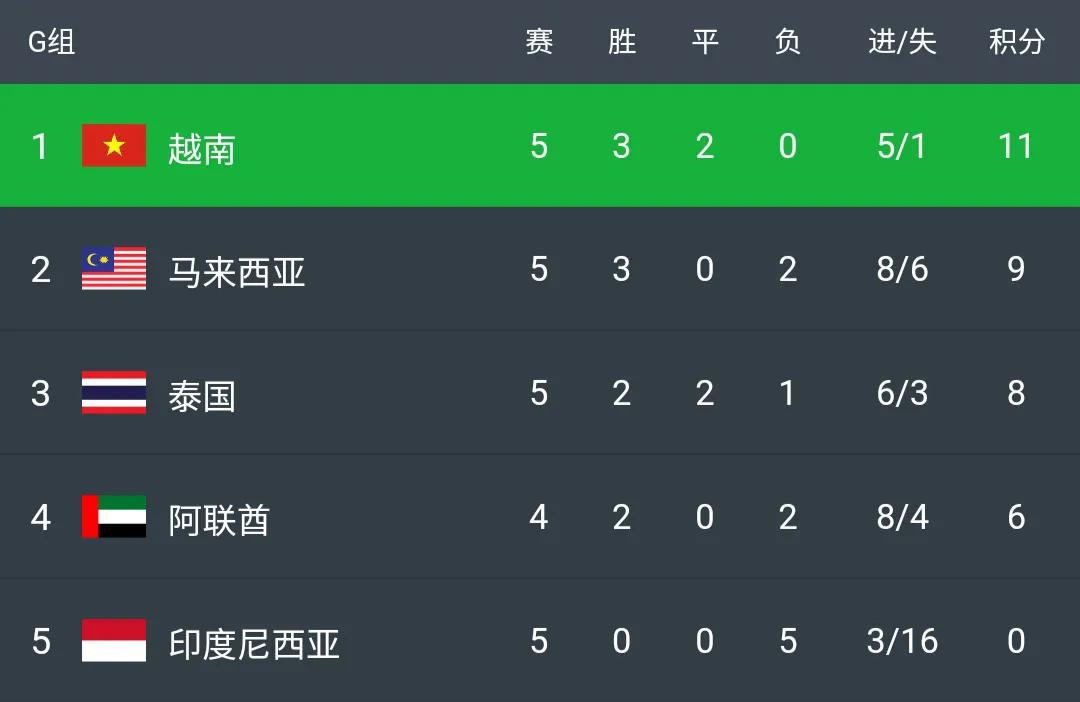Viewport: 1080px width, 702px height.
Task: Open the 马来西亚 team page
Action: 236,271
